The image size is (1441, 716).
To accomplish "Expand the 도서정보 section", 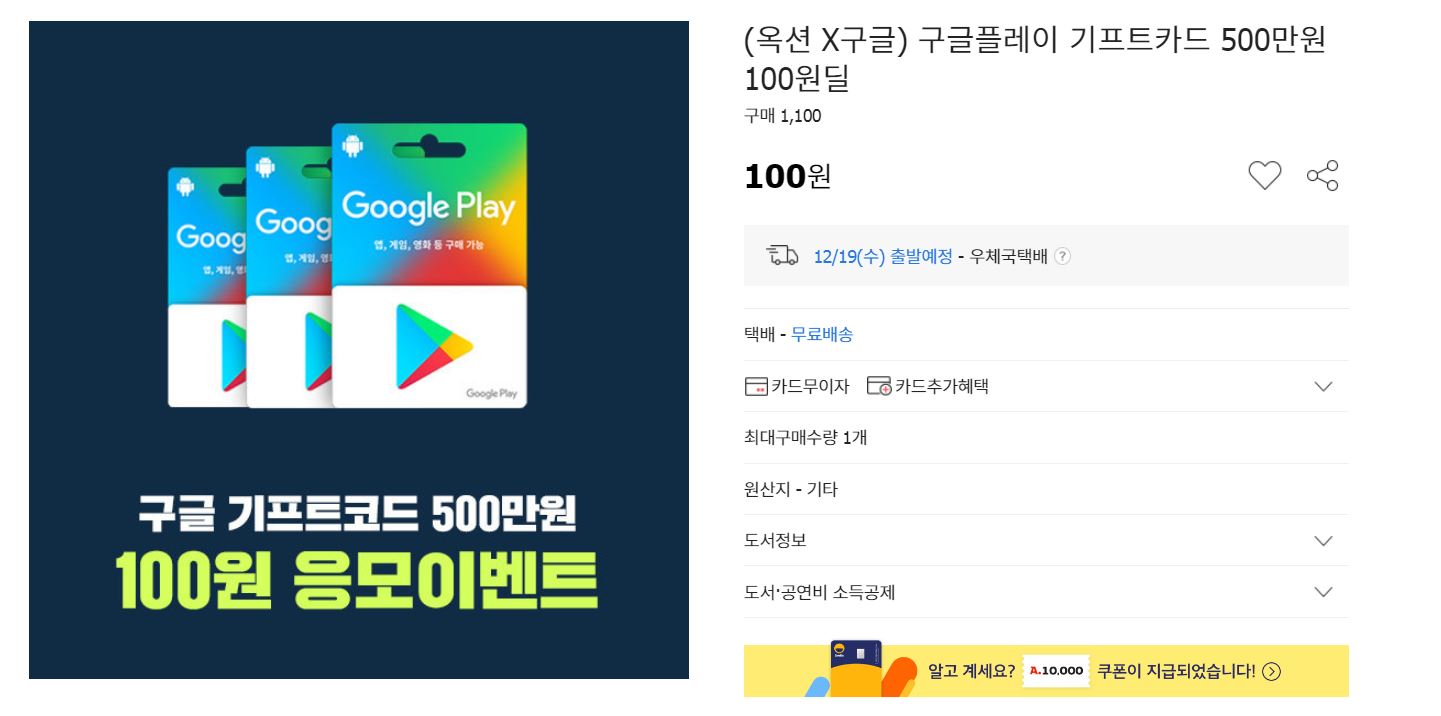I will point(1323,541).
